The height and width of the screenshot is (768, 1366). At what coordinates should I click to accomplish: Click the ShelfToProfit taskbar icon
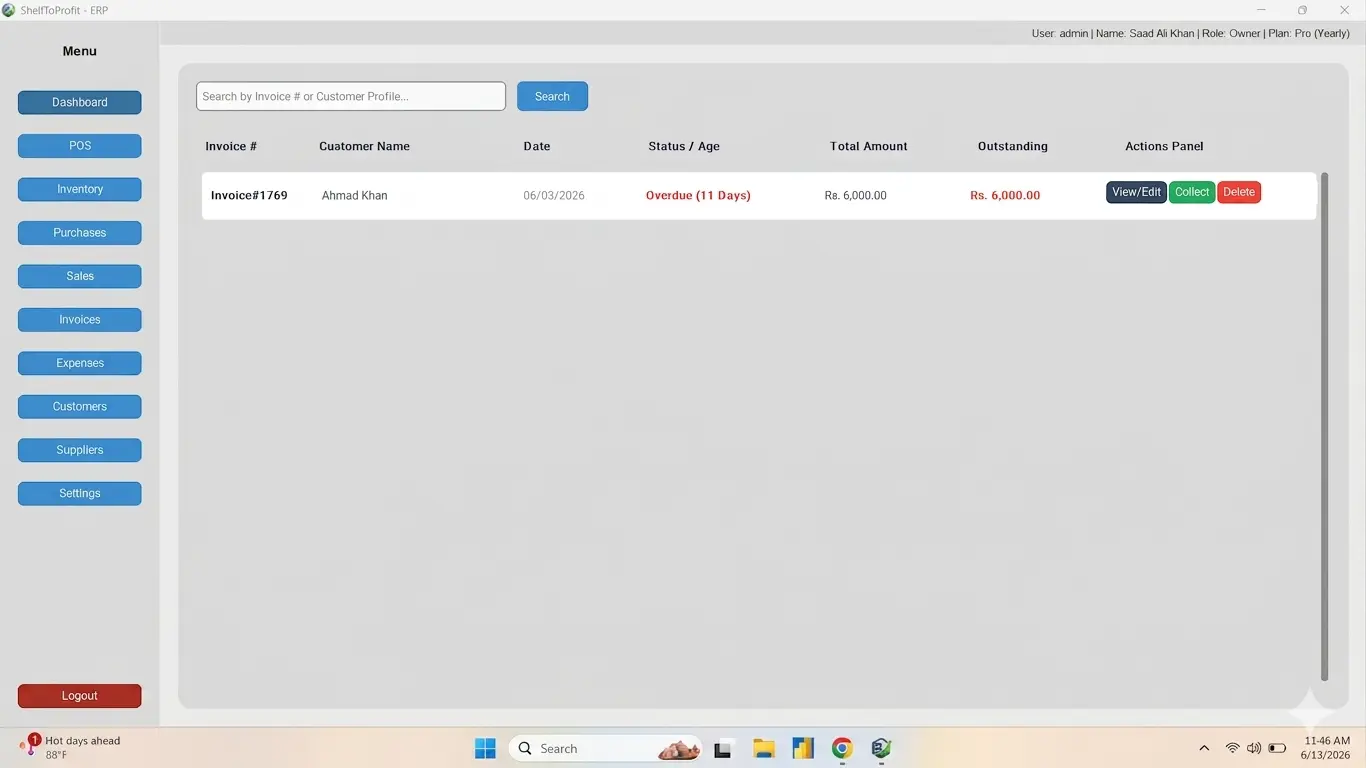click(x=881, y=748)
